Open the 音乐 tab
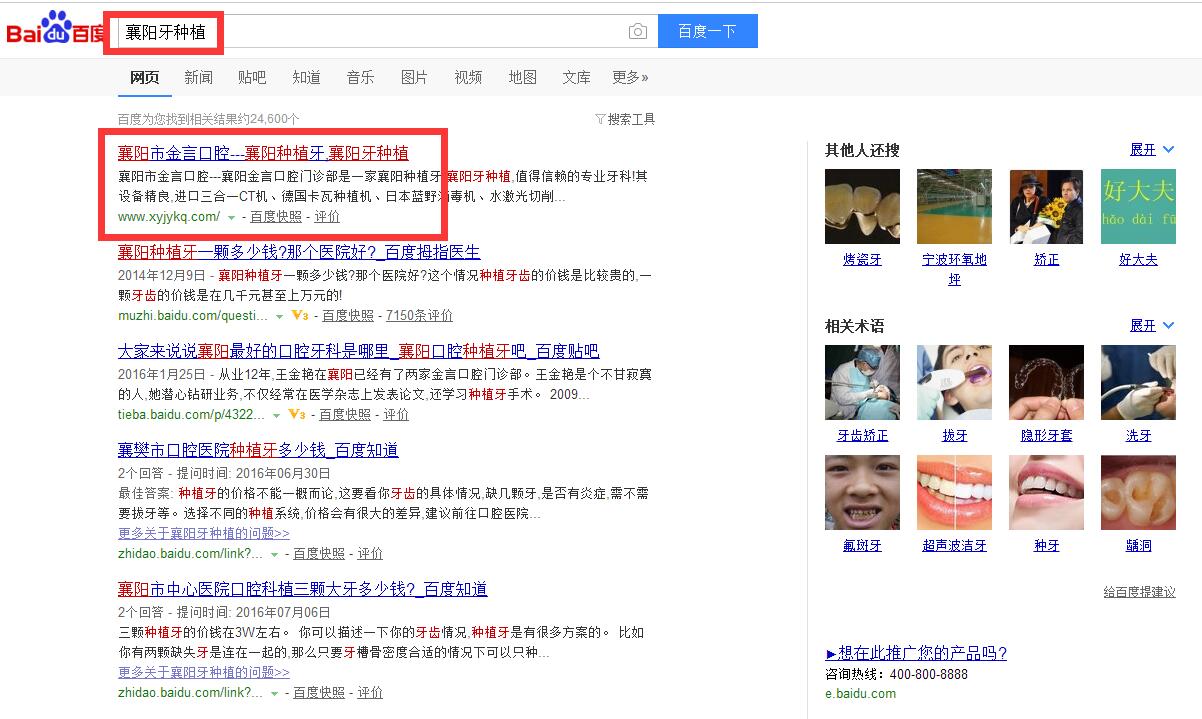 click(x=361, y=77)
